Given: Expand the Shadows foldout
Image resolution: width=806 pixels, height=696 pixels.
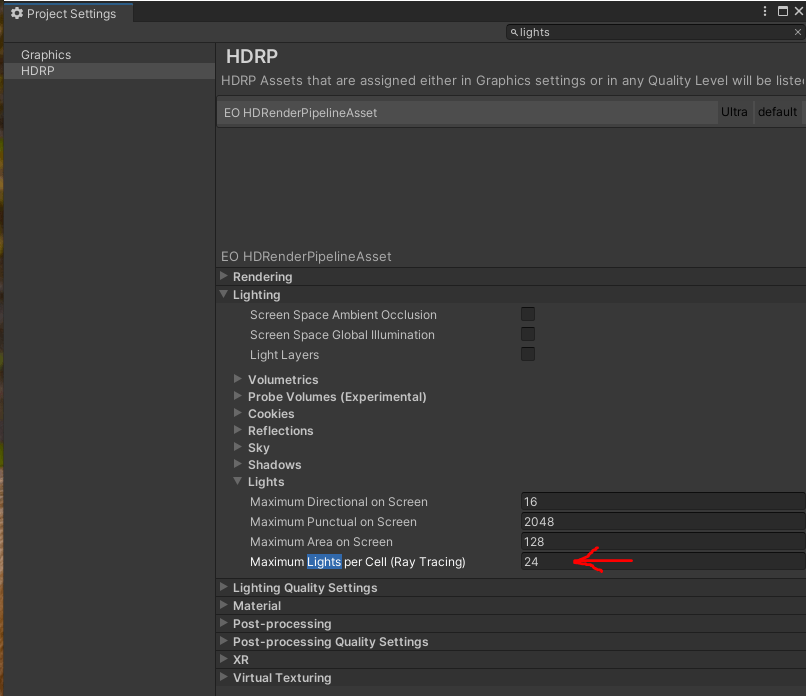Looking at the screenshot, I should tap(238, 465).
